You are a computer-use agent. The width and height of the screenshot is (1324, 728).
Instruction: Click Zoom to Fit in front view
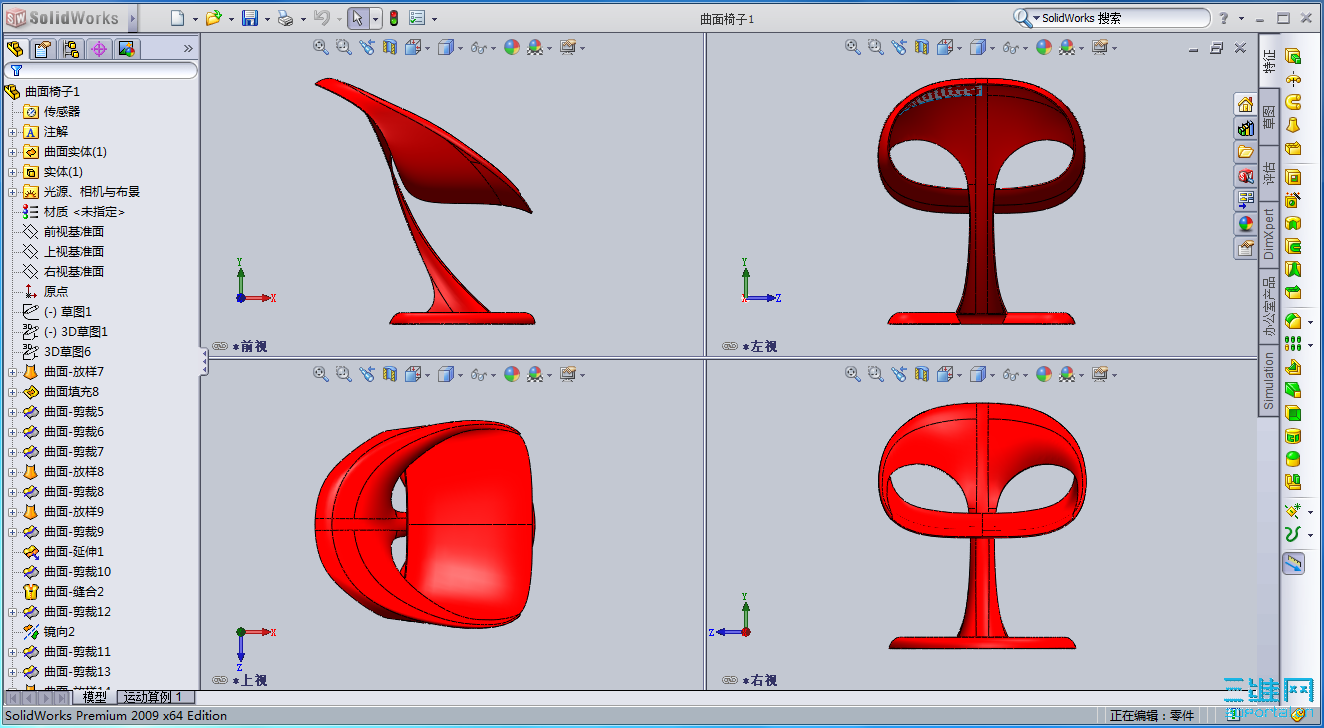pos(321,47)
